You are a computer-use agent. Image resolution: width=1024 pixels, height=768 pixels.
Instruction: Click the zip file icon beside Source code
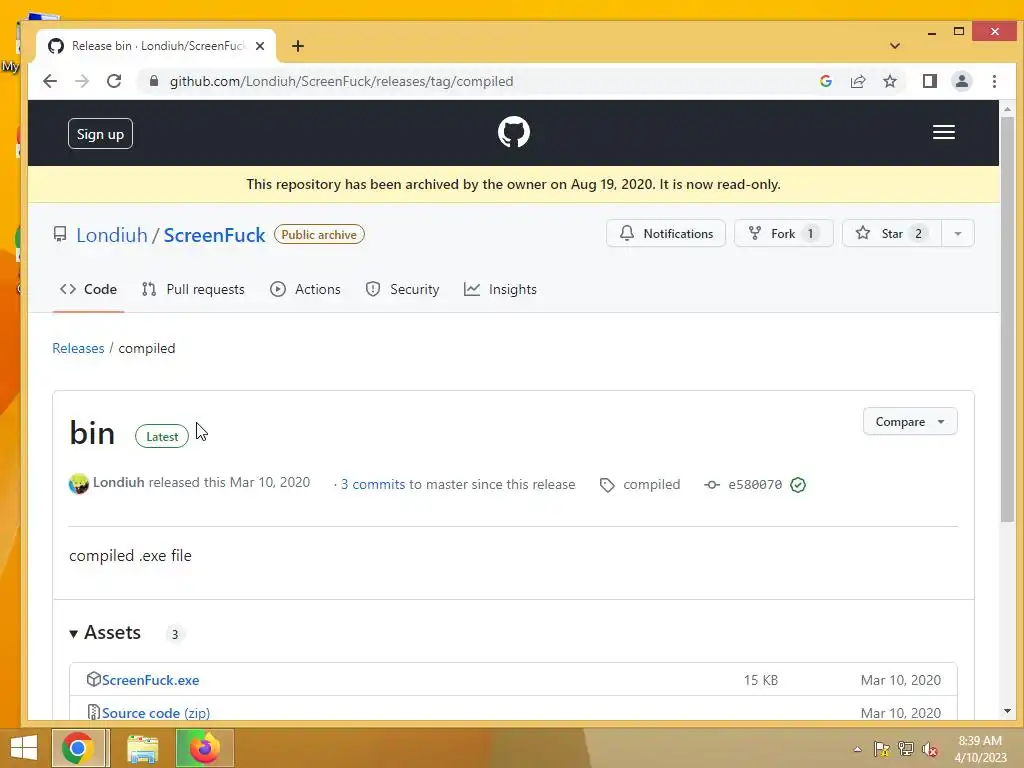point(93,712)
